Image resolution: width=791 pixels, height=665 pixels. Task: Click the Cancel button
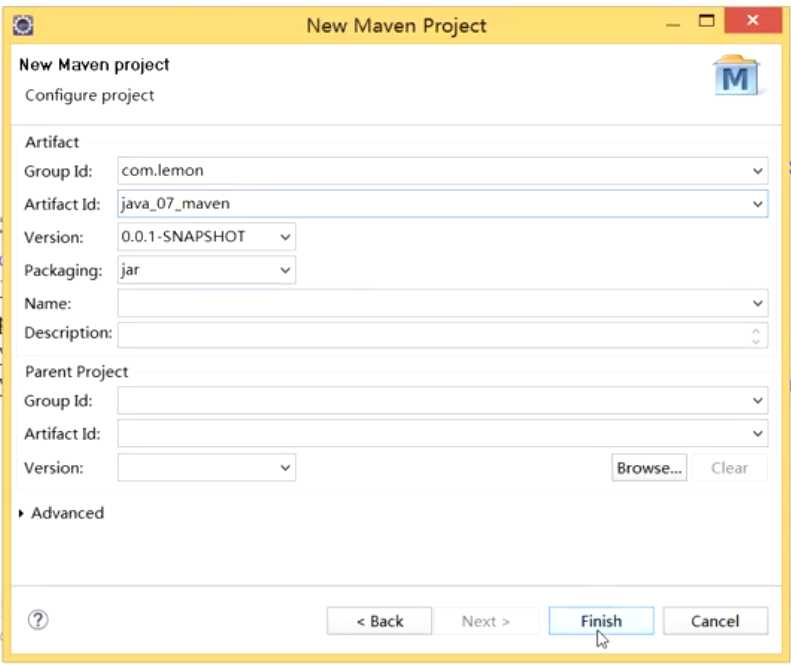[x=715, y=621]
